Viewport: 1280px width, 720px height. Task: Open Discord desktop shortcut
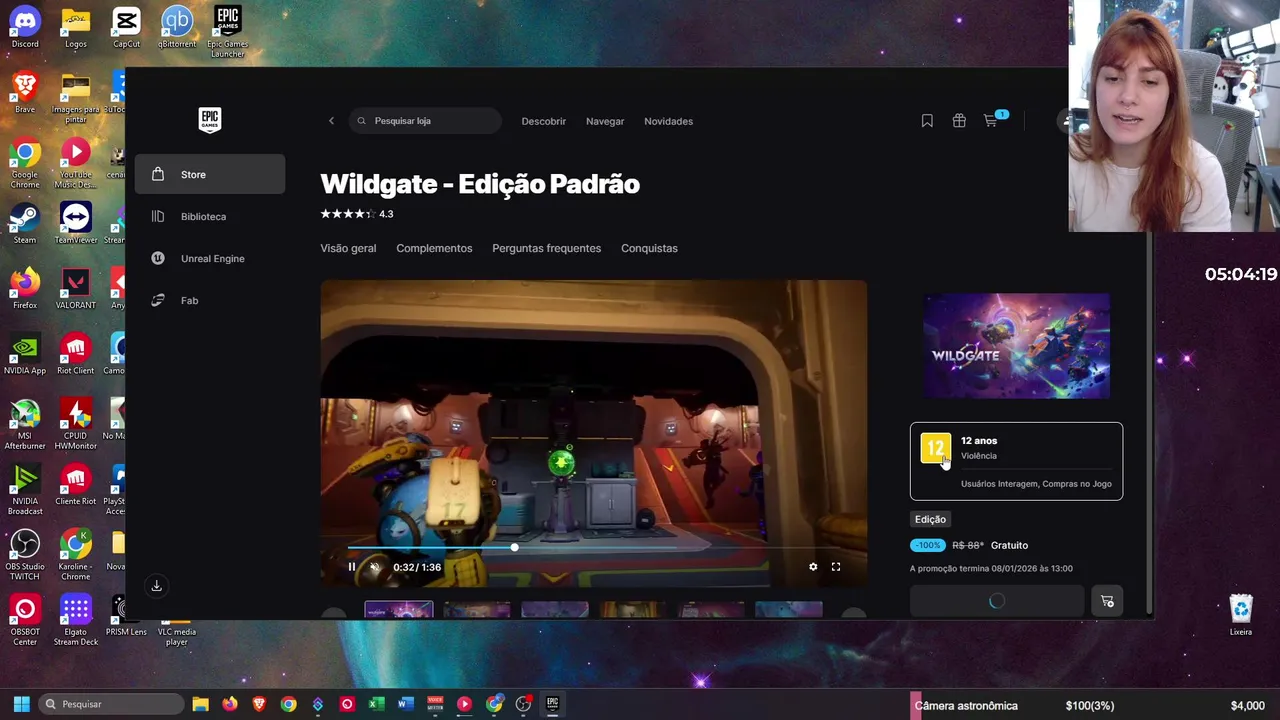[25, 28]
